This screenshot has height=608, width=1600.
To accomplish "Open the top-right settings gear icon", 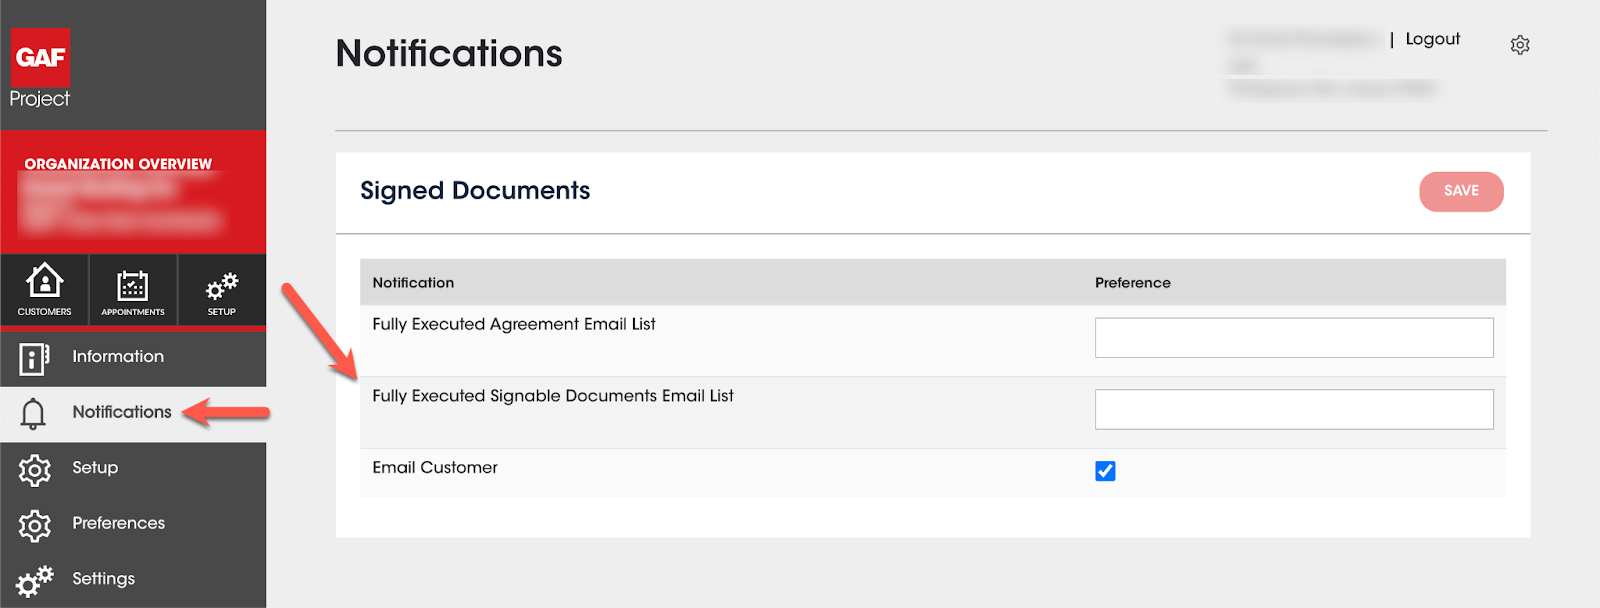I will [1520, 45].
